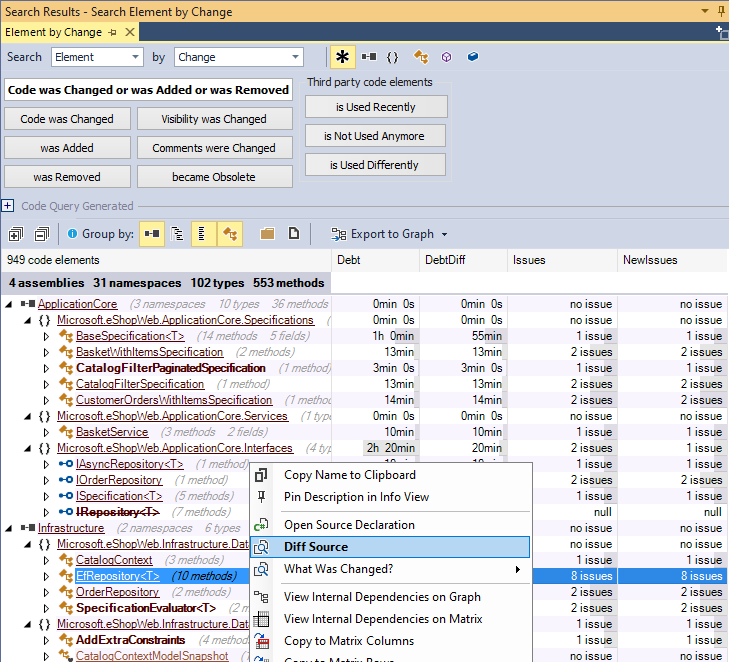Choose Diff Source from context menu
729x662 pixels.
[390, 547]
